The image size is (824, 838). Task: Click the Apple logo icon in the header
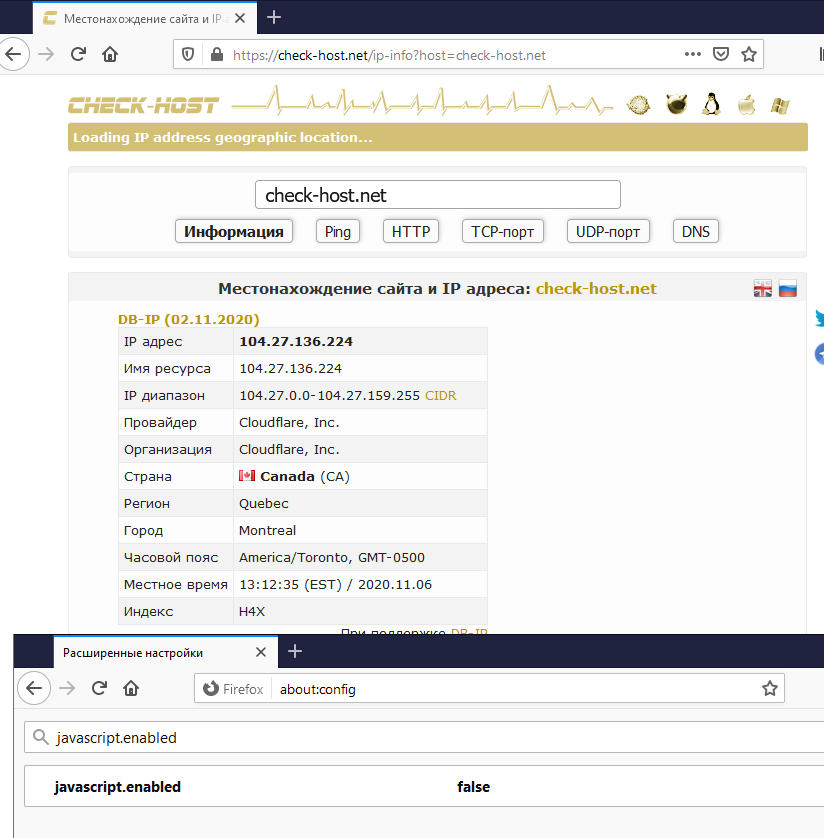746,105
